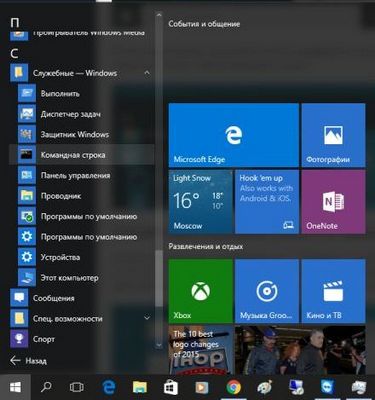375x400 pixels.
Task: Open OneNote tile
Action: click(333, 202)
